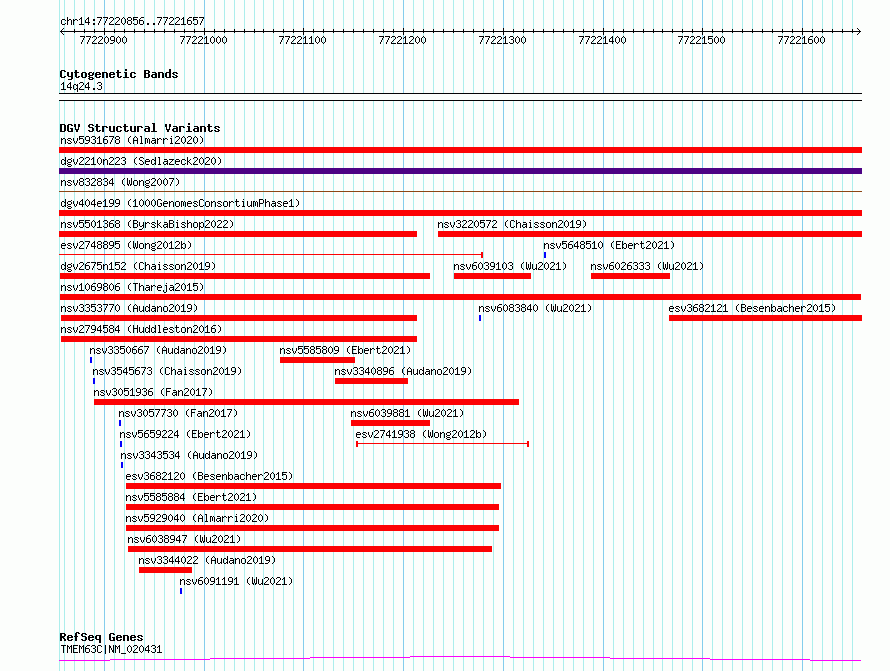890x671 pixels.
Task: Click the blue nsv5648510 marker tick
Action: pos(545,255)
